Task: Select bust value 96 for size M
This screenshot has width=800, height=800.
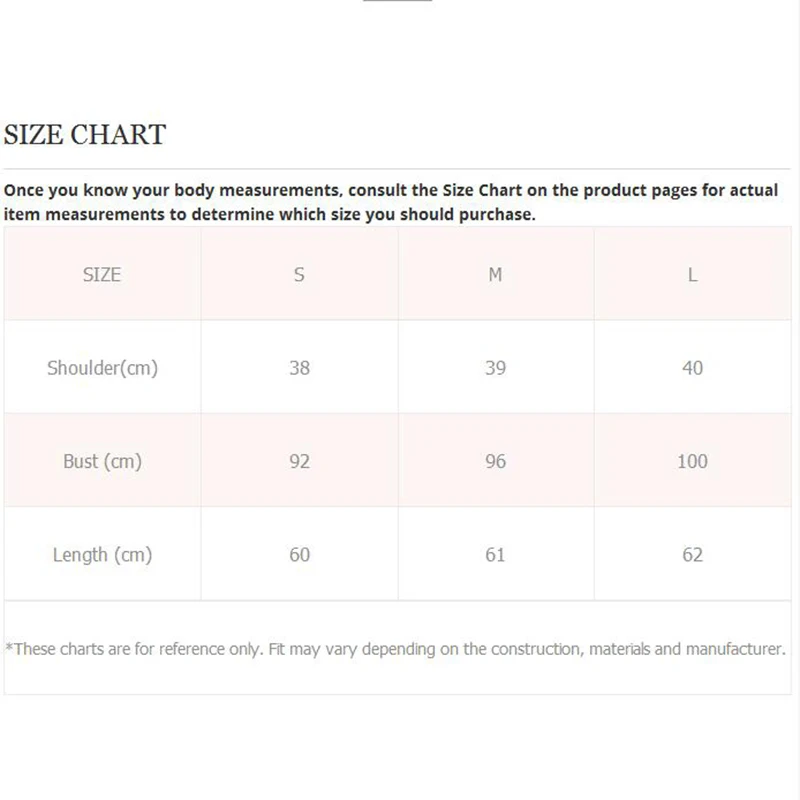Action: point(495,461)
